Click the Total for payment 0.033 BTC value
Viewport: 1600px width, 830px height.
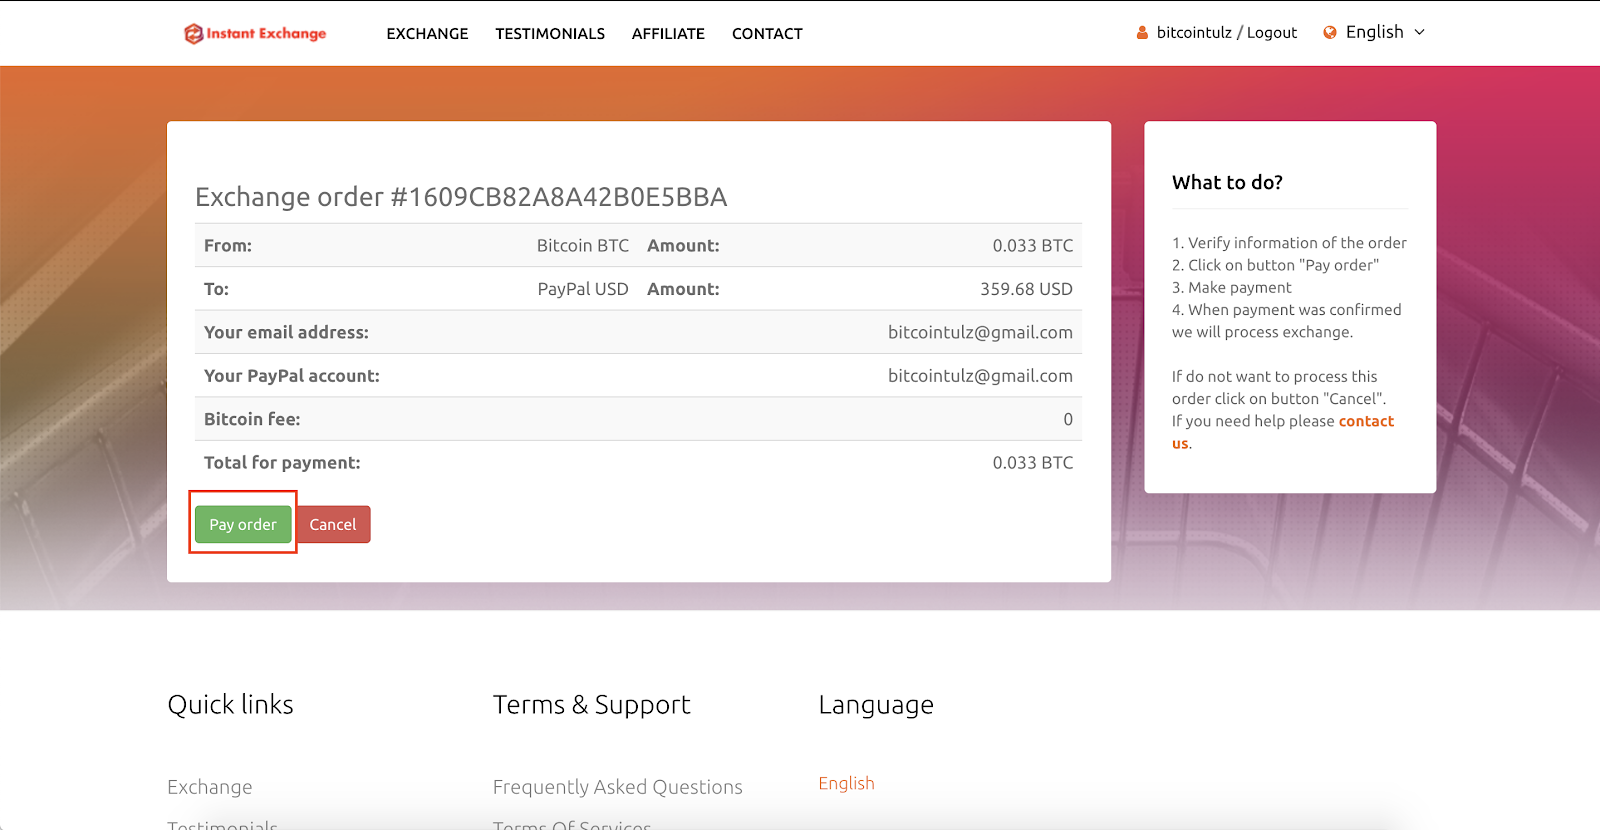pyautogui.click(x=1033, y=463)
